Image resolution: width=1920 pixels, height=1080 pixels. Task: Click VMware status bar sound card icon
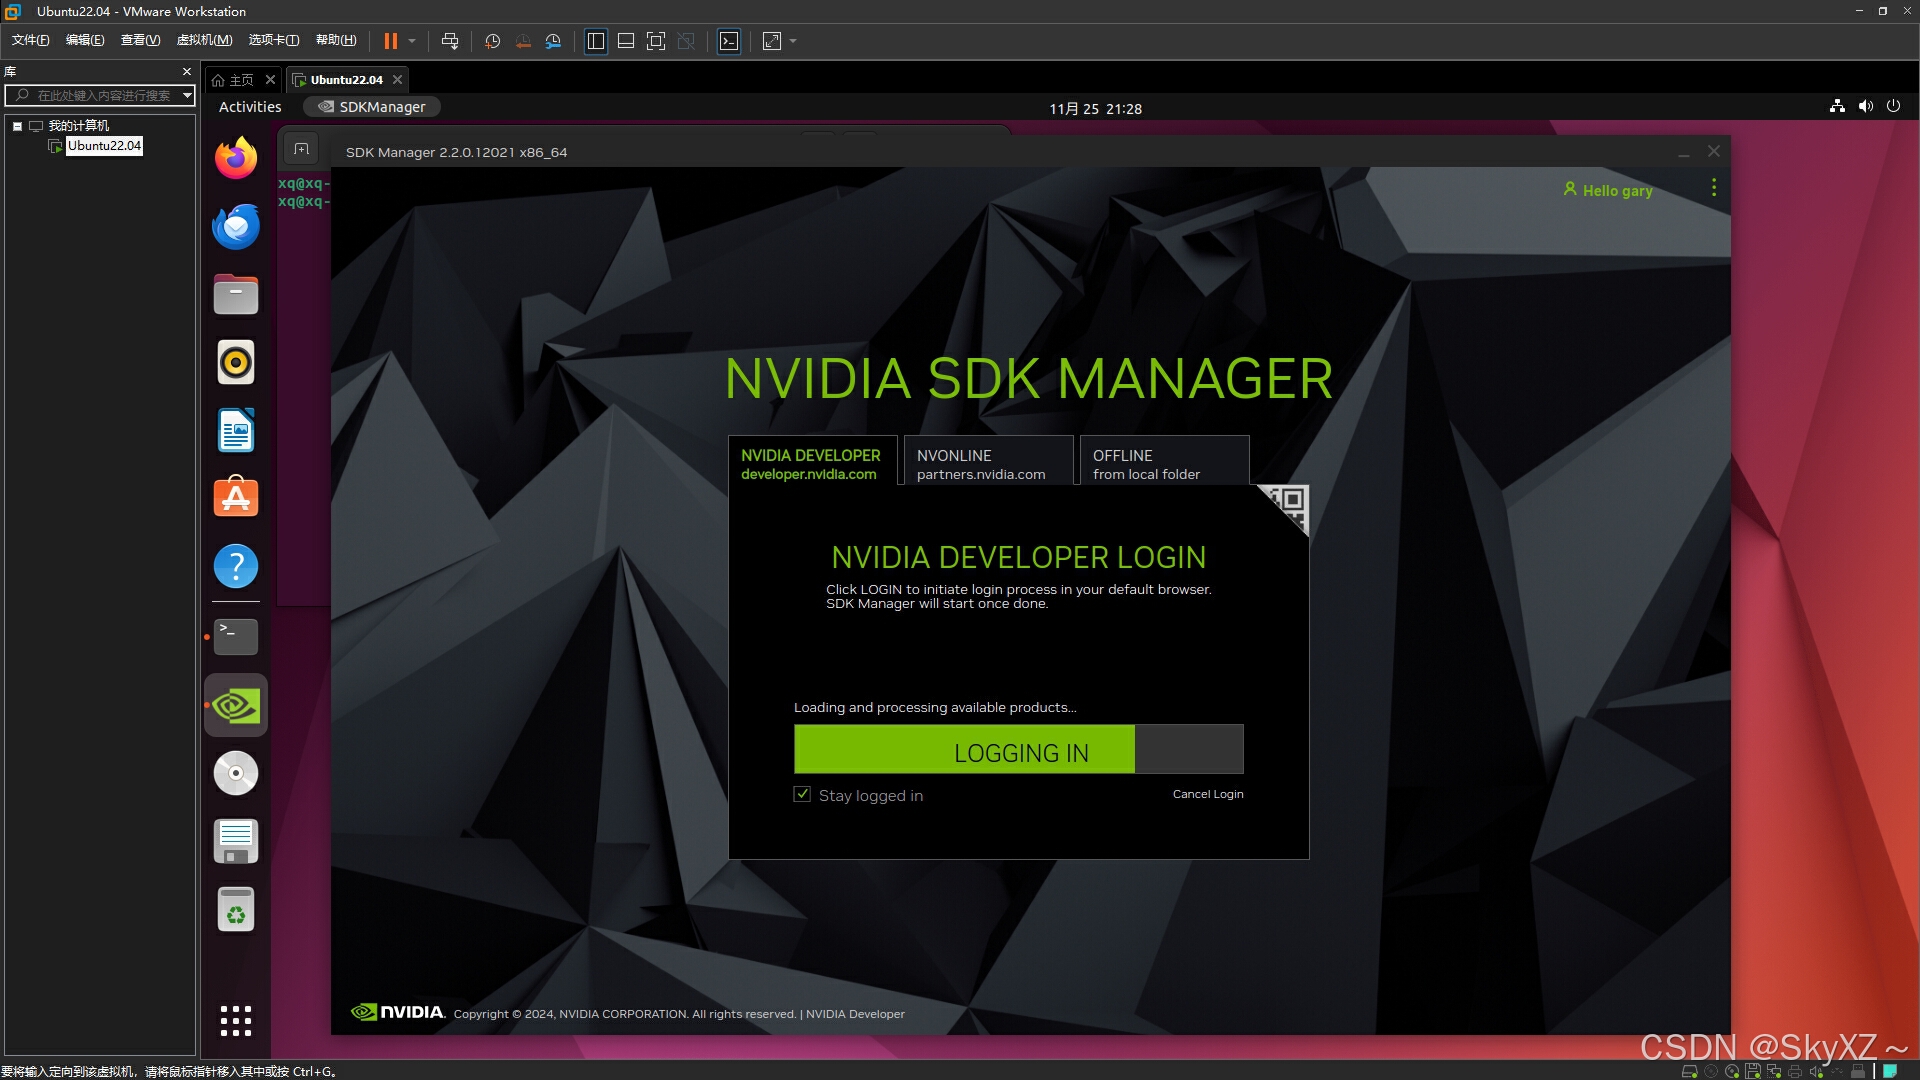coord(1816,1071)
